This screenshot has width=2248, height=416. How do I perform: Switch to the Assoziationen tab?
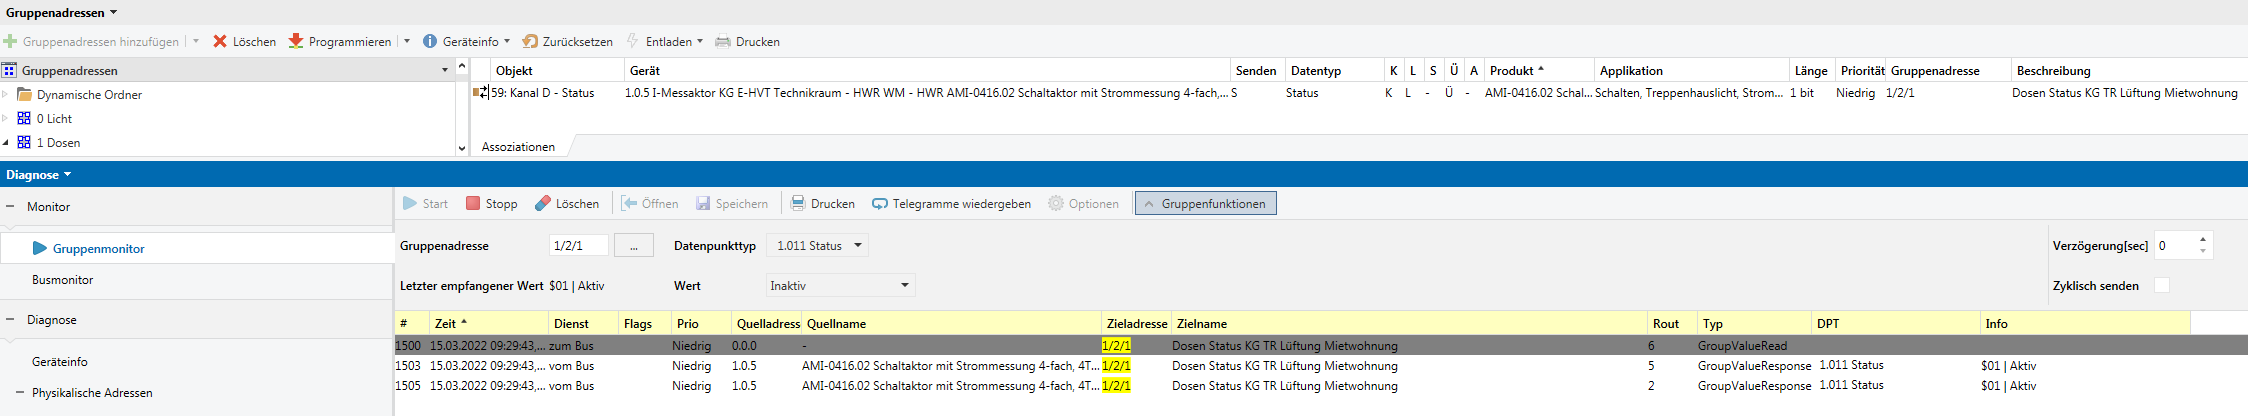(518, 147)
